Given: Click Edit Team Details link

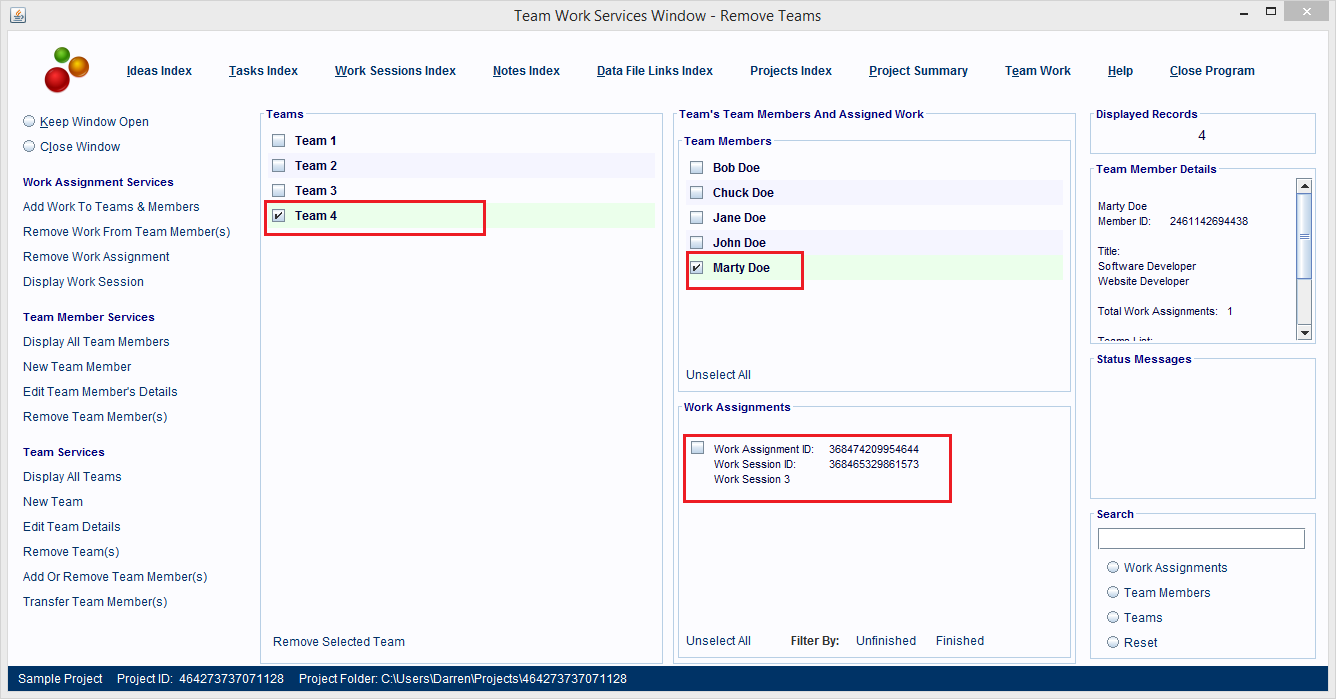Looking at the screenshot, I should click(x=72, y=527).
